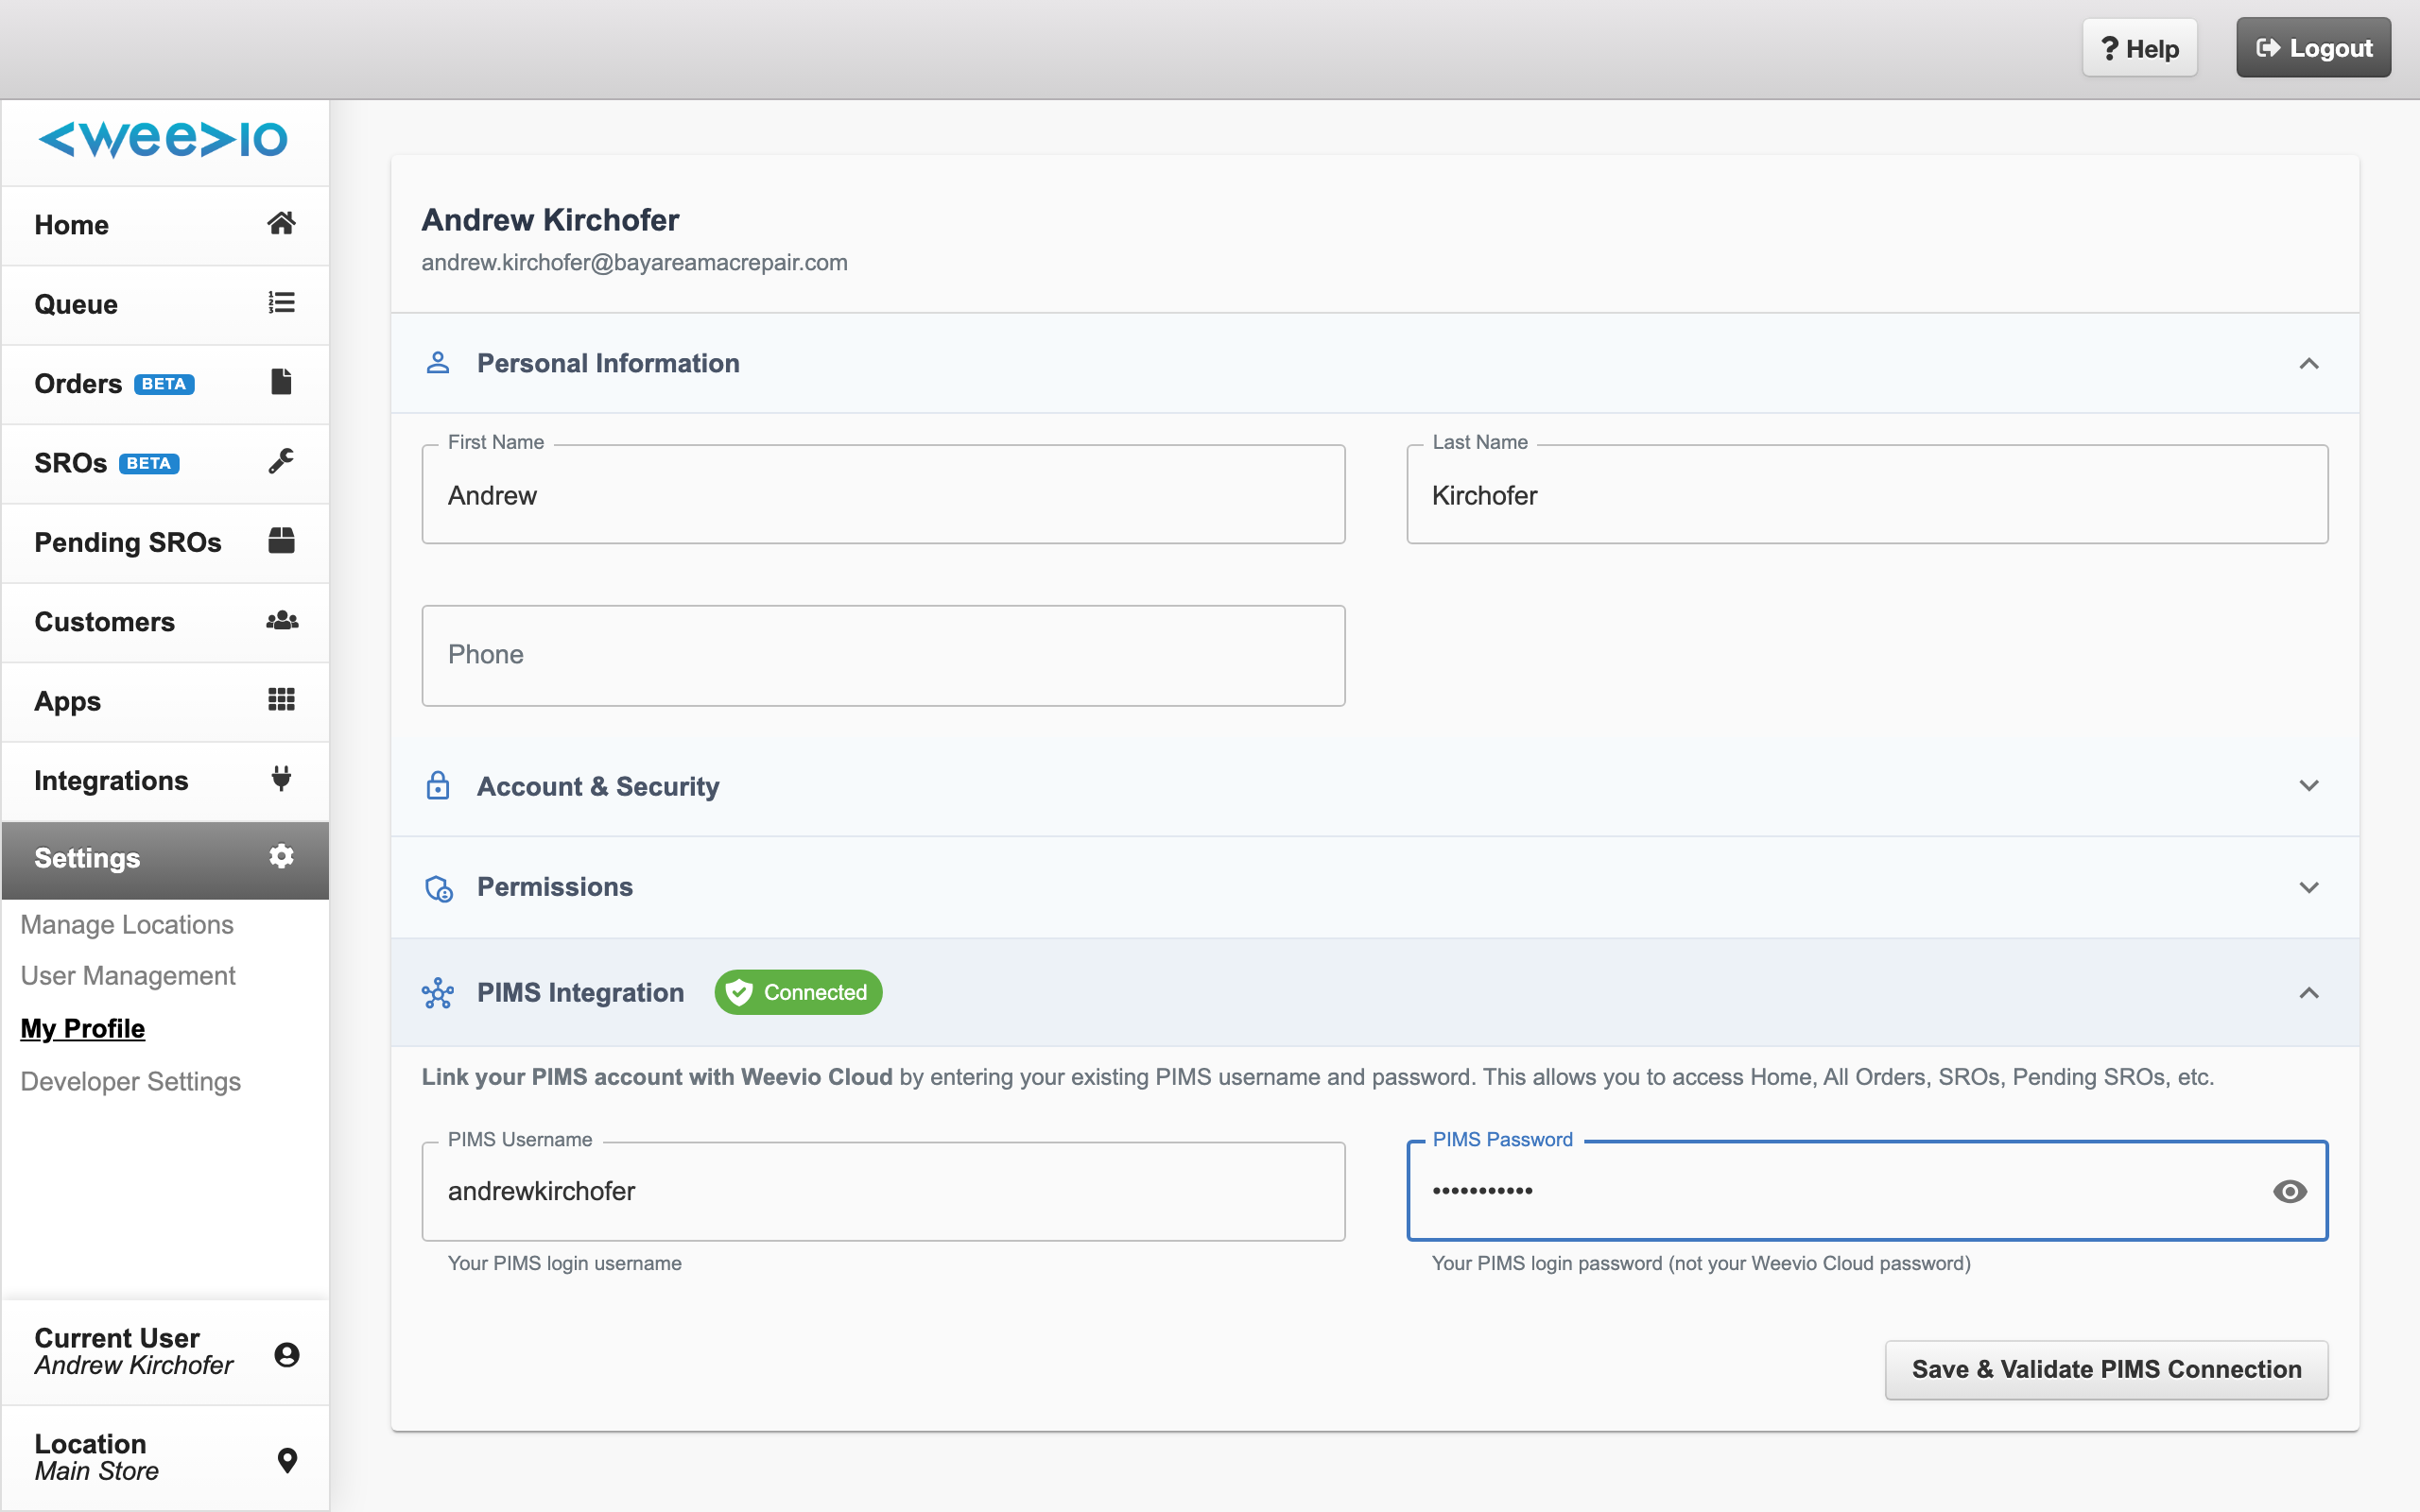The image size is (2420, 1512).
Task: Click the Logout button
Action: point(2313,48)
